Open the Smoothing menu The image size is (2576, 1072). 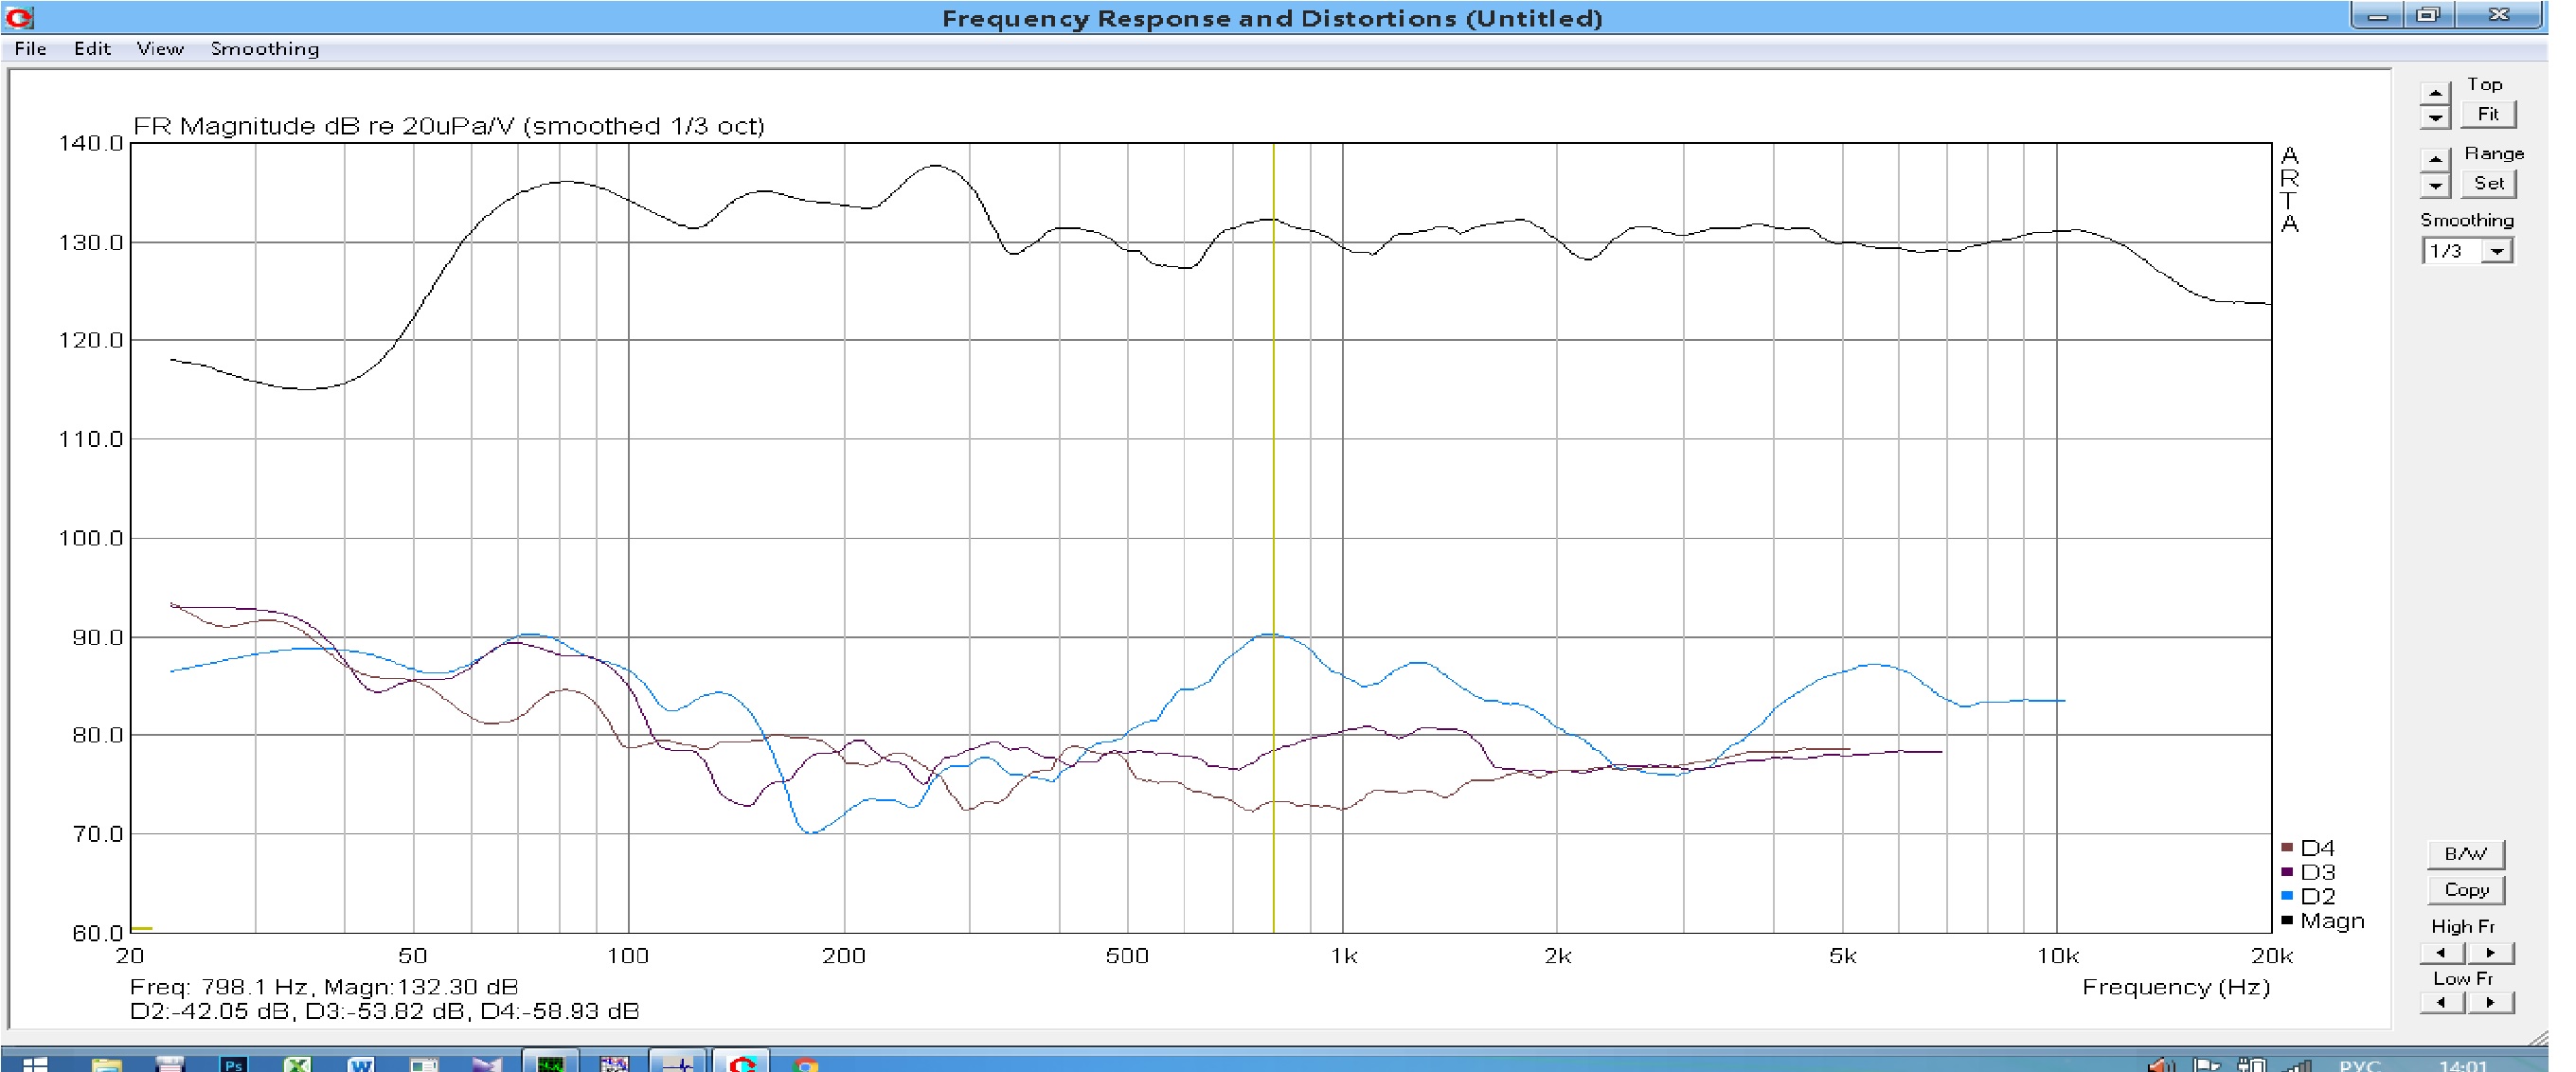(x=264, y=49)
